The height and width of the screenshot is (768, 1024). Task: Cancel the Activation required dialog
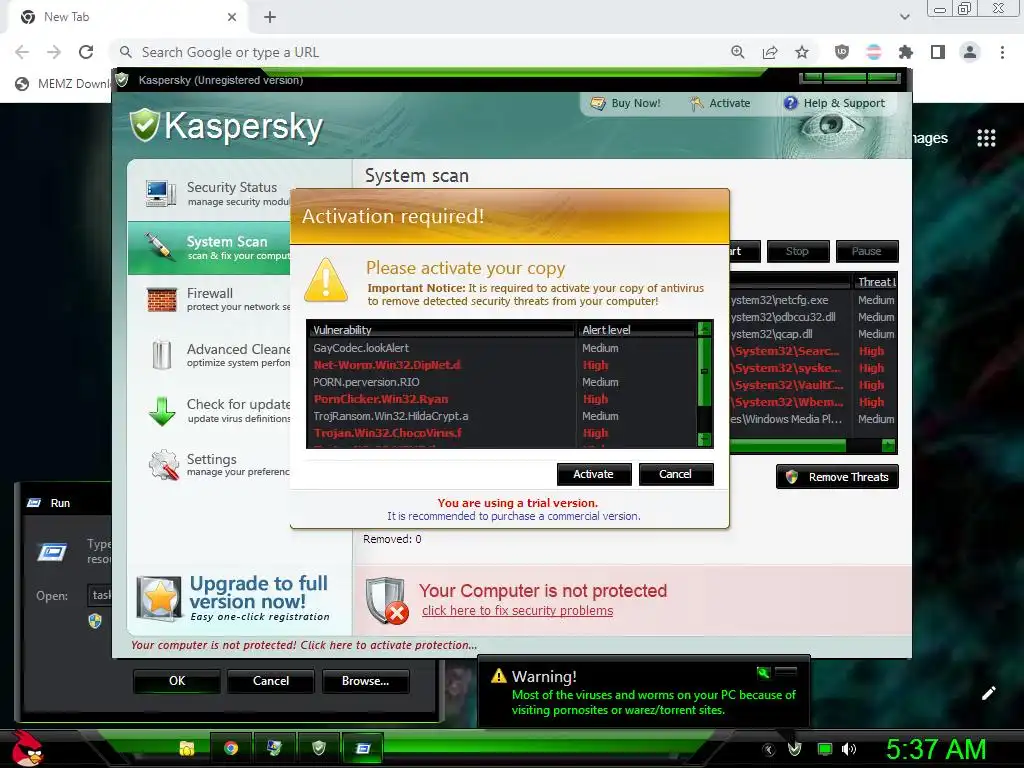coord(676,474)
